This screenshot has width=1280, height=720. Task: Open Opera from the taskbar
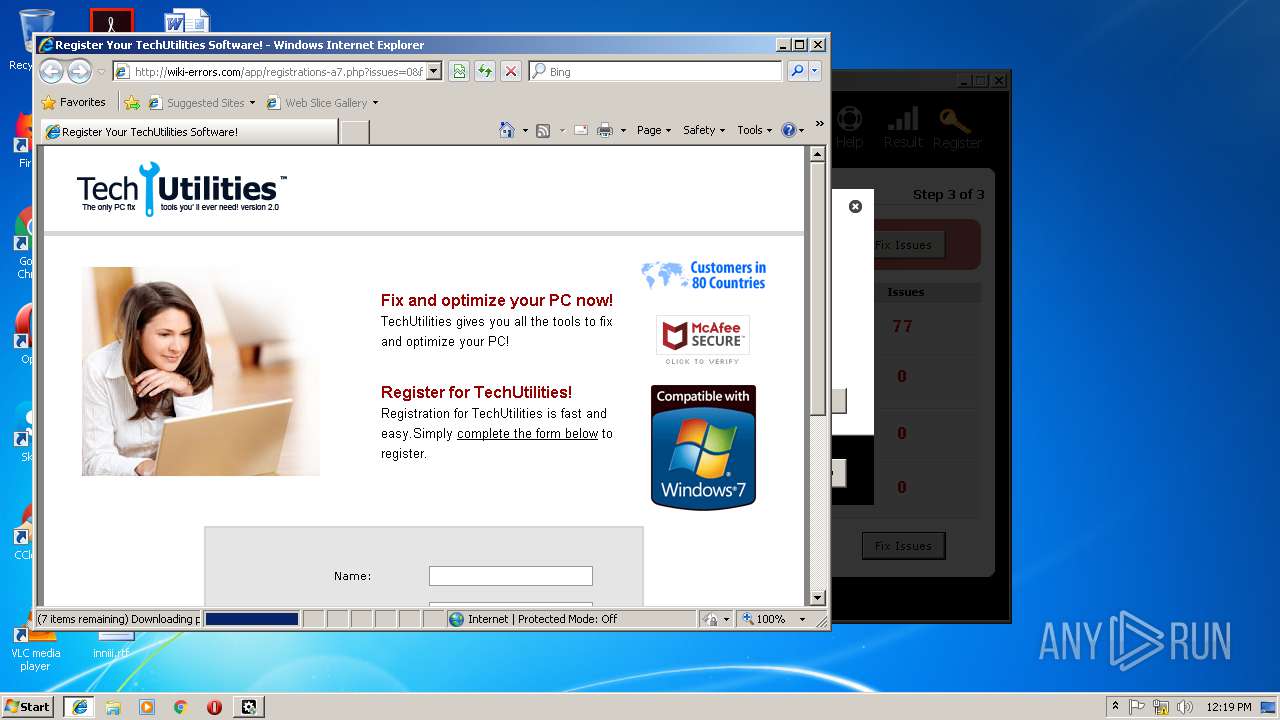pyautogui.click(x=214, y=706)
